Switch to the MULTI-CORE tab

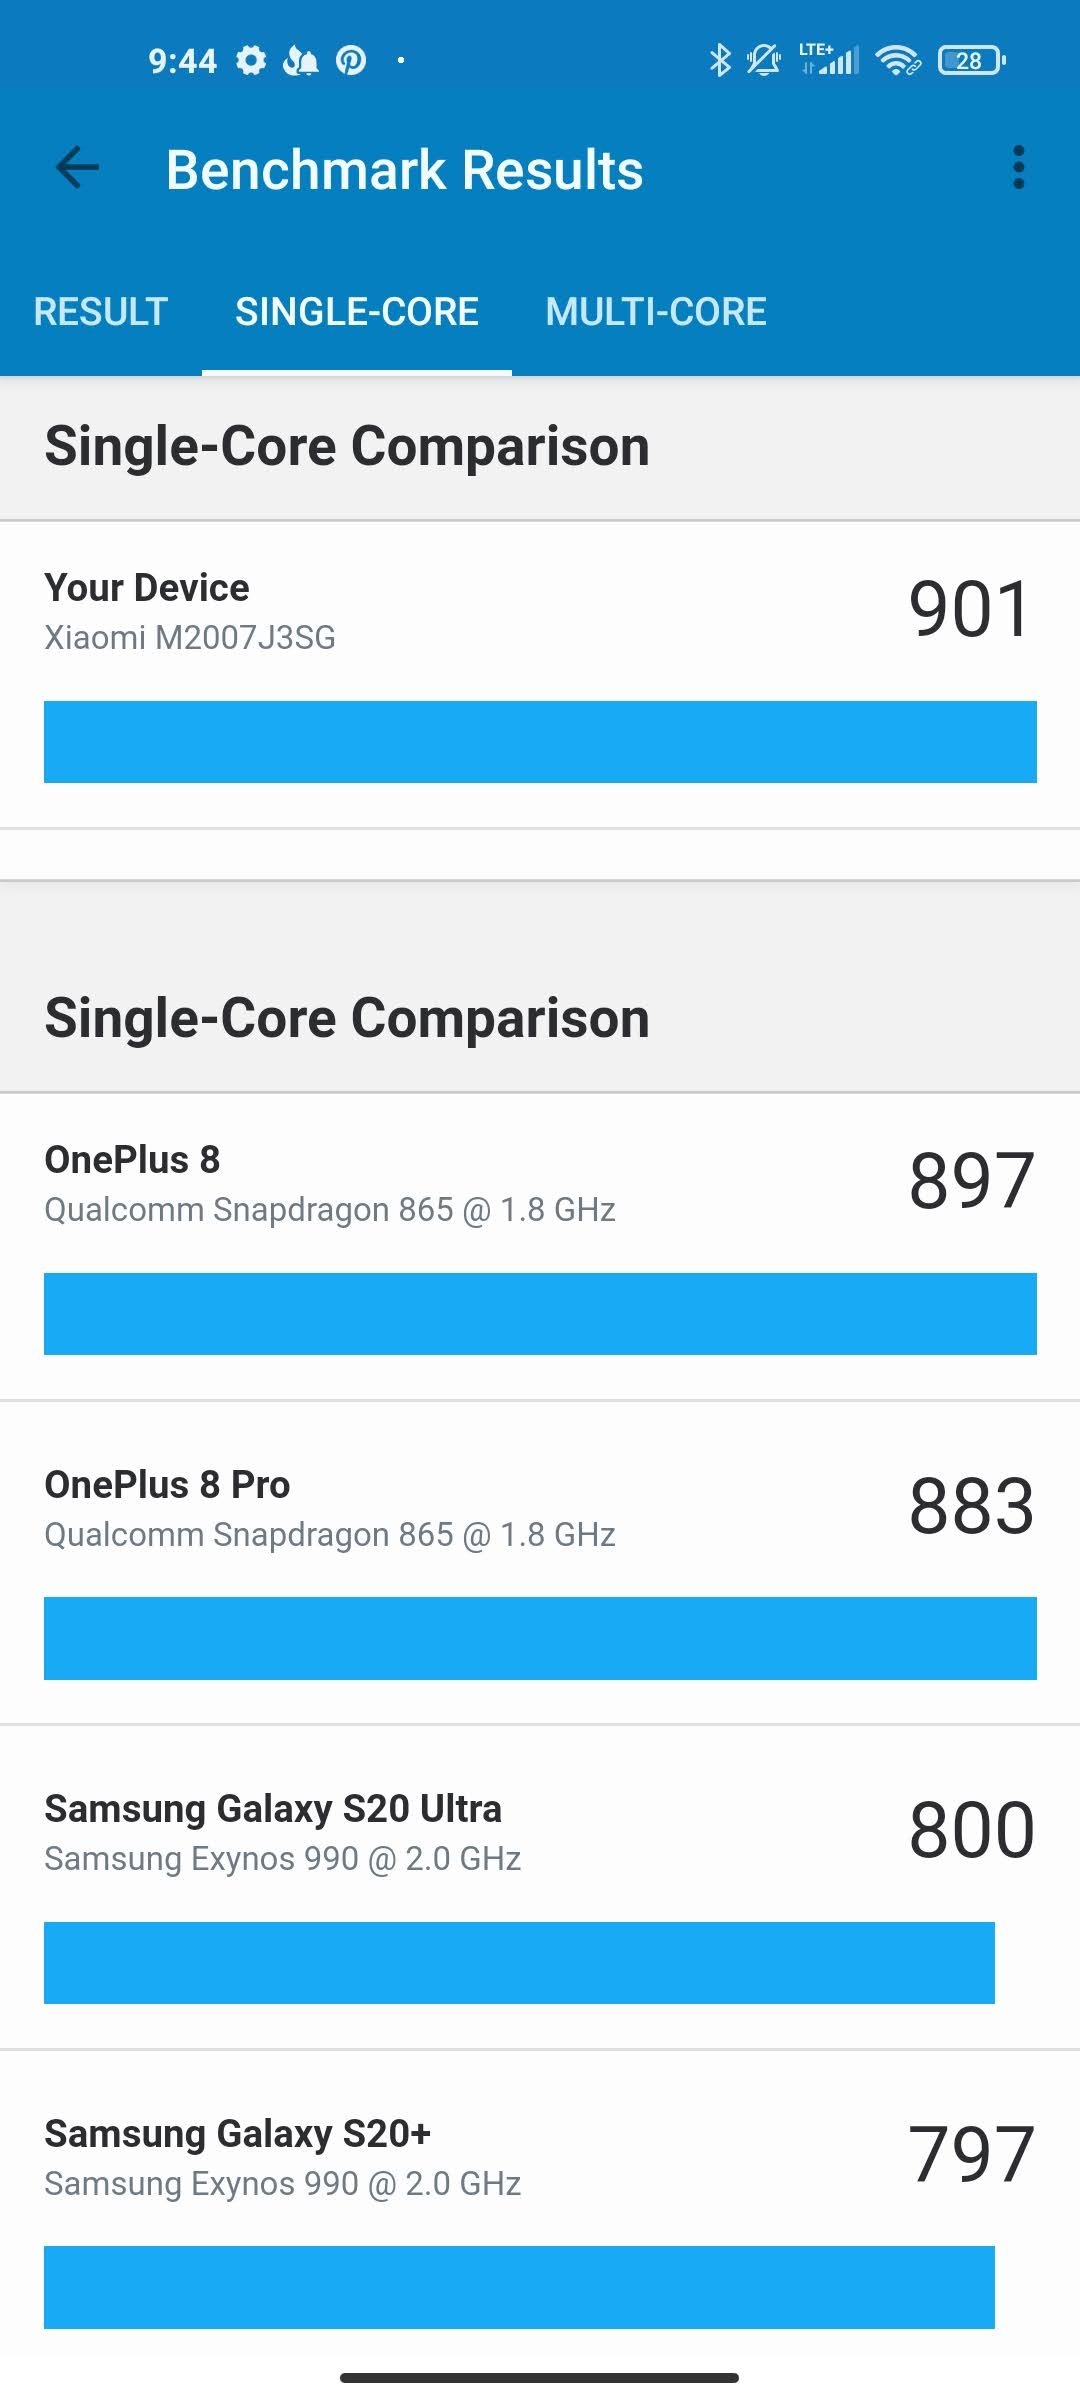click(656, 312)
